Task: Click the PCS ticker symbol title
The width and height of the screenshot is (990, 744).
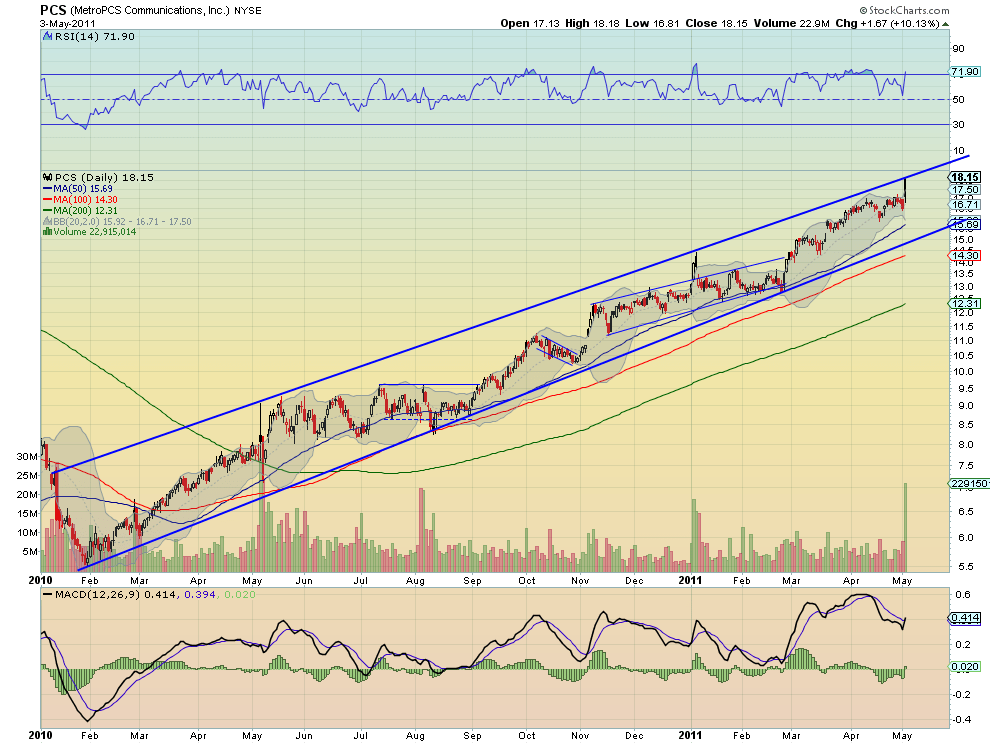Action: coord(53,10)
